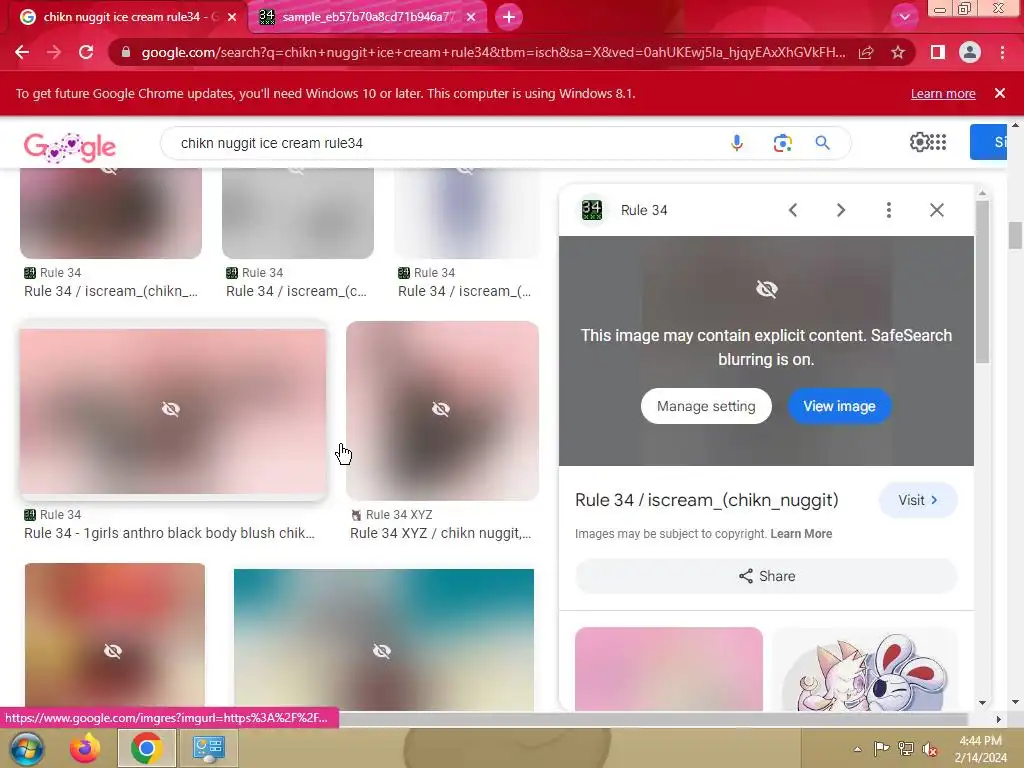The image size is (1024, 768).
Task: Click the Visit button with chevron
Action: click(918, 500)
